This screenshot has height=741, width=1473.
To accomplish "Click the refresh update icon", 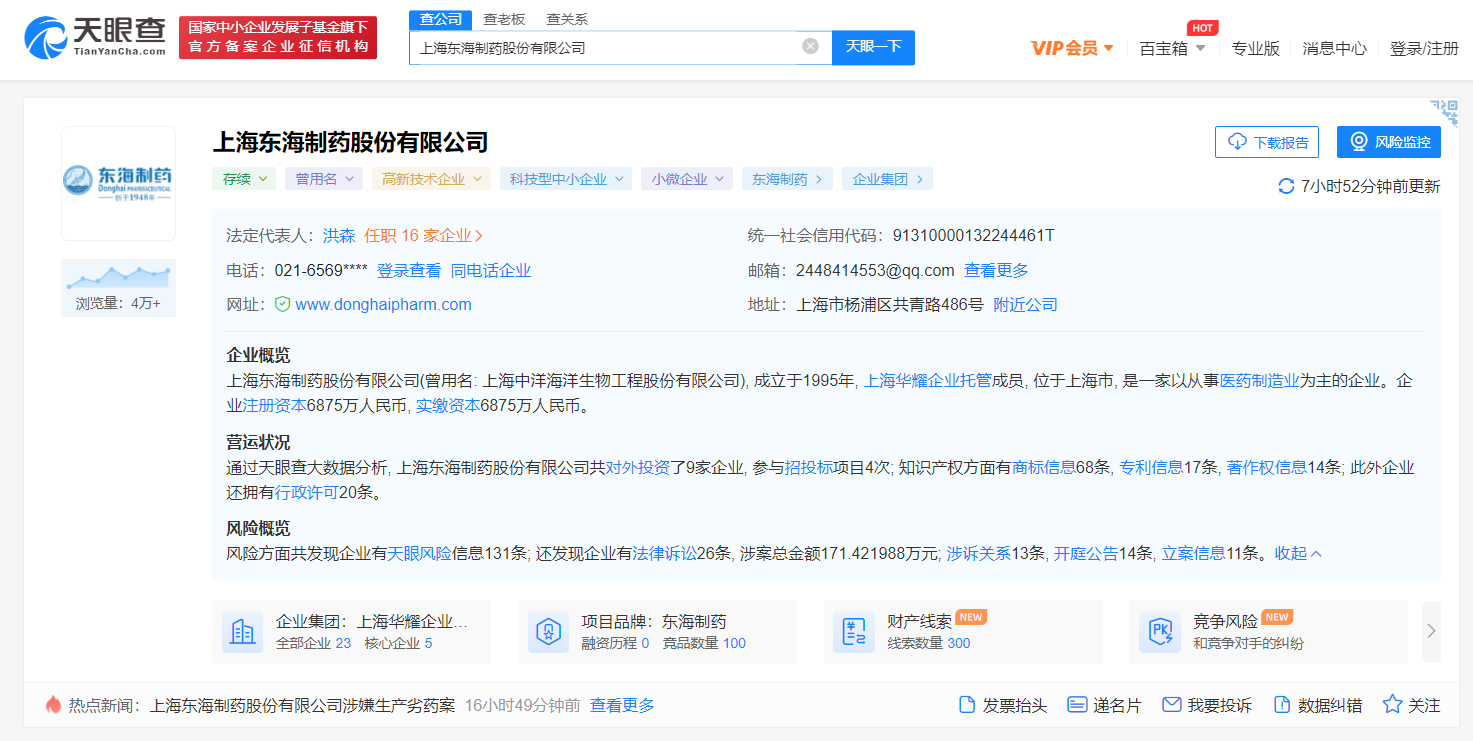I will pyautogui.click(x=1286, y=186).
